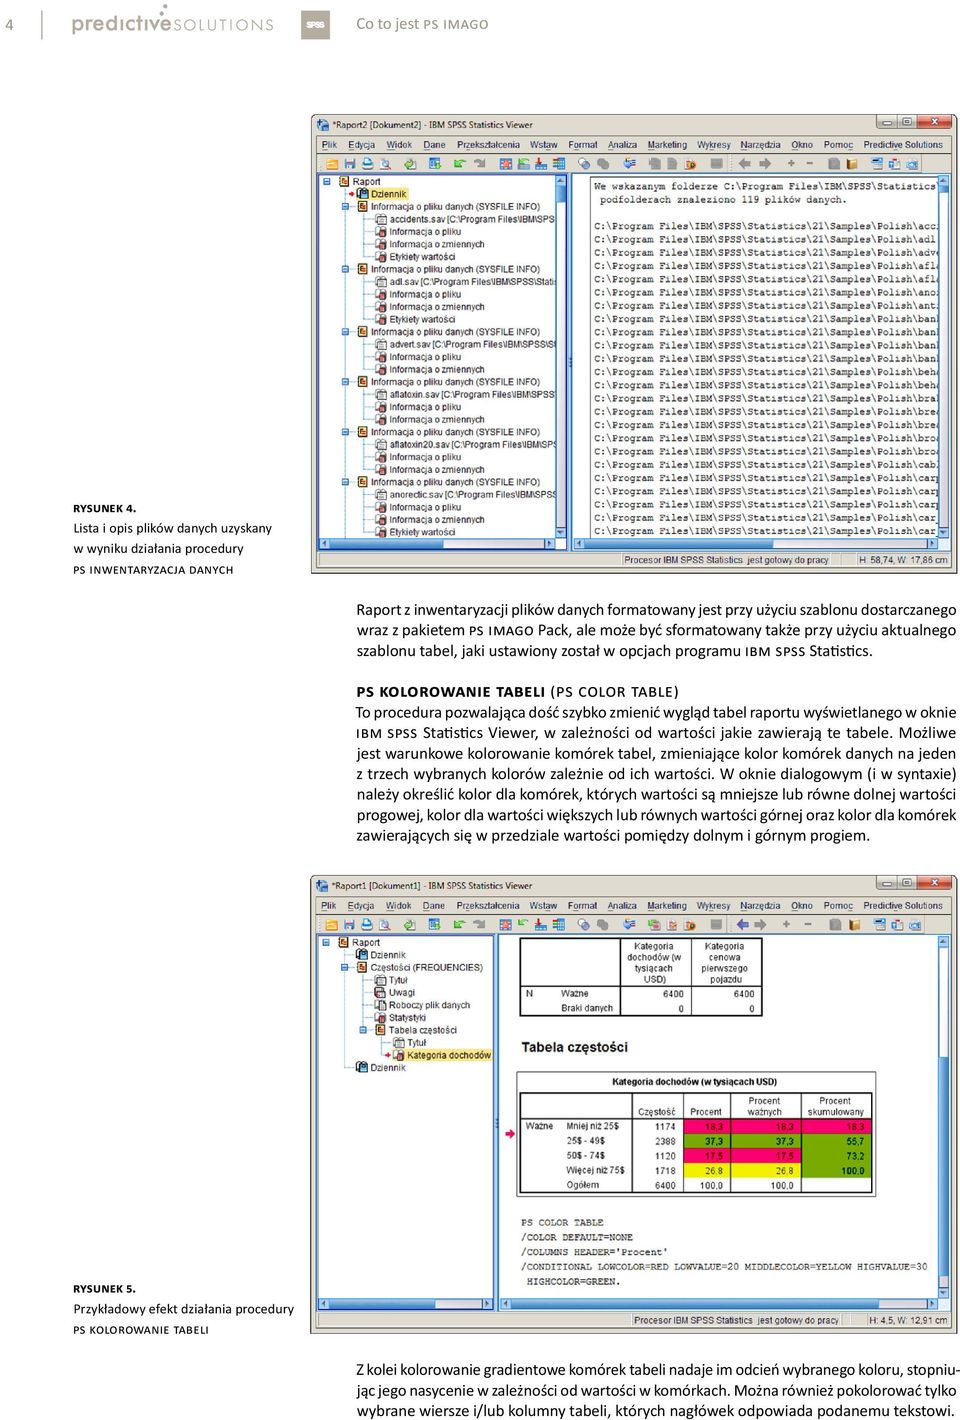The image size is (960, 1420).
Task: Click 'Procent skumulowany' column header
Action: pyautogui.click(x=836, y=1106)
